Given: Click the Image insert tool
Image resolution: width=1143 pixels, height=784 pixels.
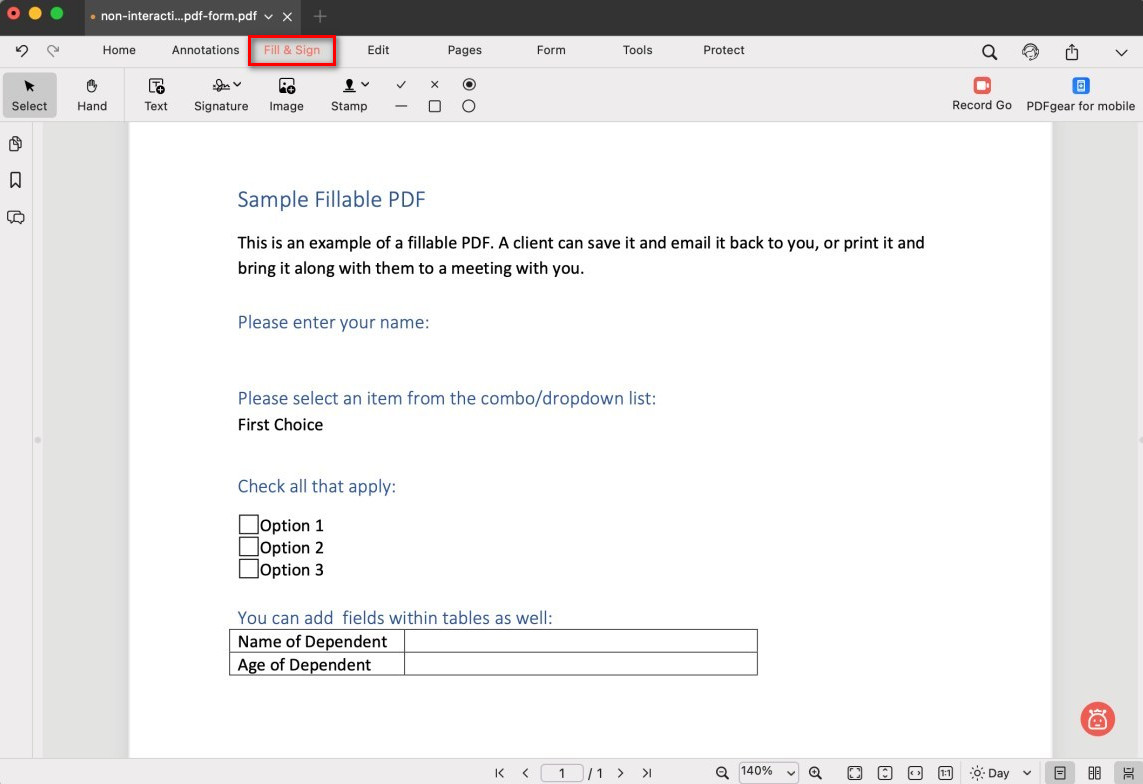Looking at the screenshot, I should (286, 95).
